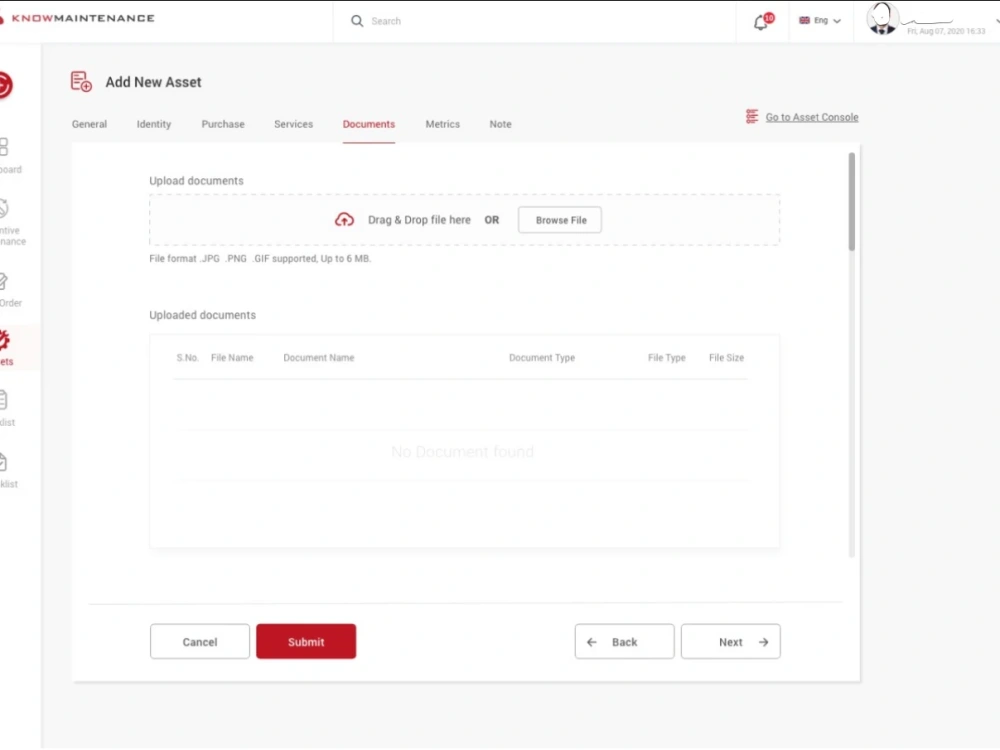This screenshot has width=1000, height=750.
Task: Expand the Eng language dropdown
Action: click(820, 21)
